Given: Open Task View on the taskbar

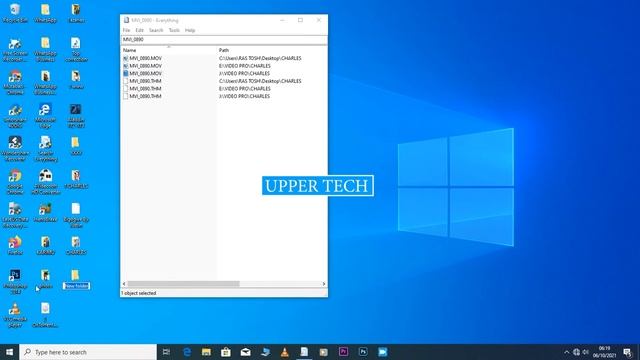Looking at the screenshot, I should point(166,352).
